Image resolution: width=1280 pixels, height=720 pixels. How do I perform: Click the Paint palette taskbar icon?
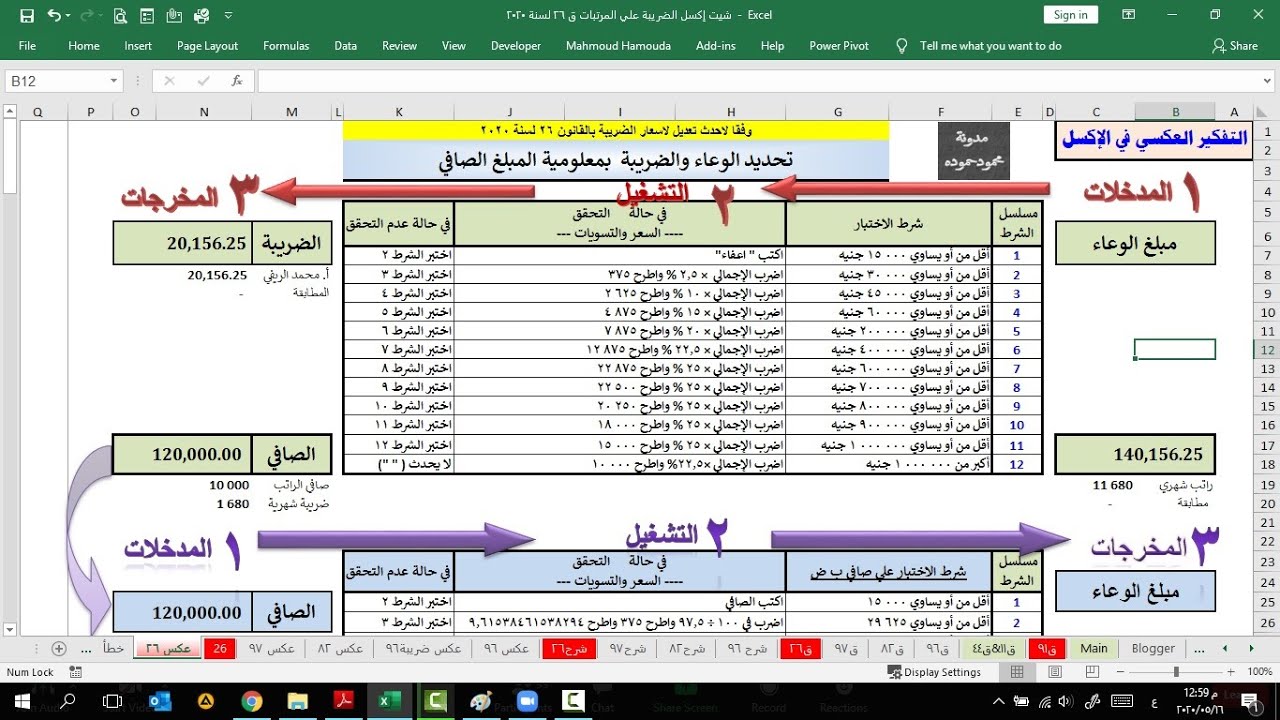click(x=480, y=702)
